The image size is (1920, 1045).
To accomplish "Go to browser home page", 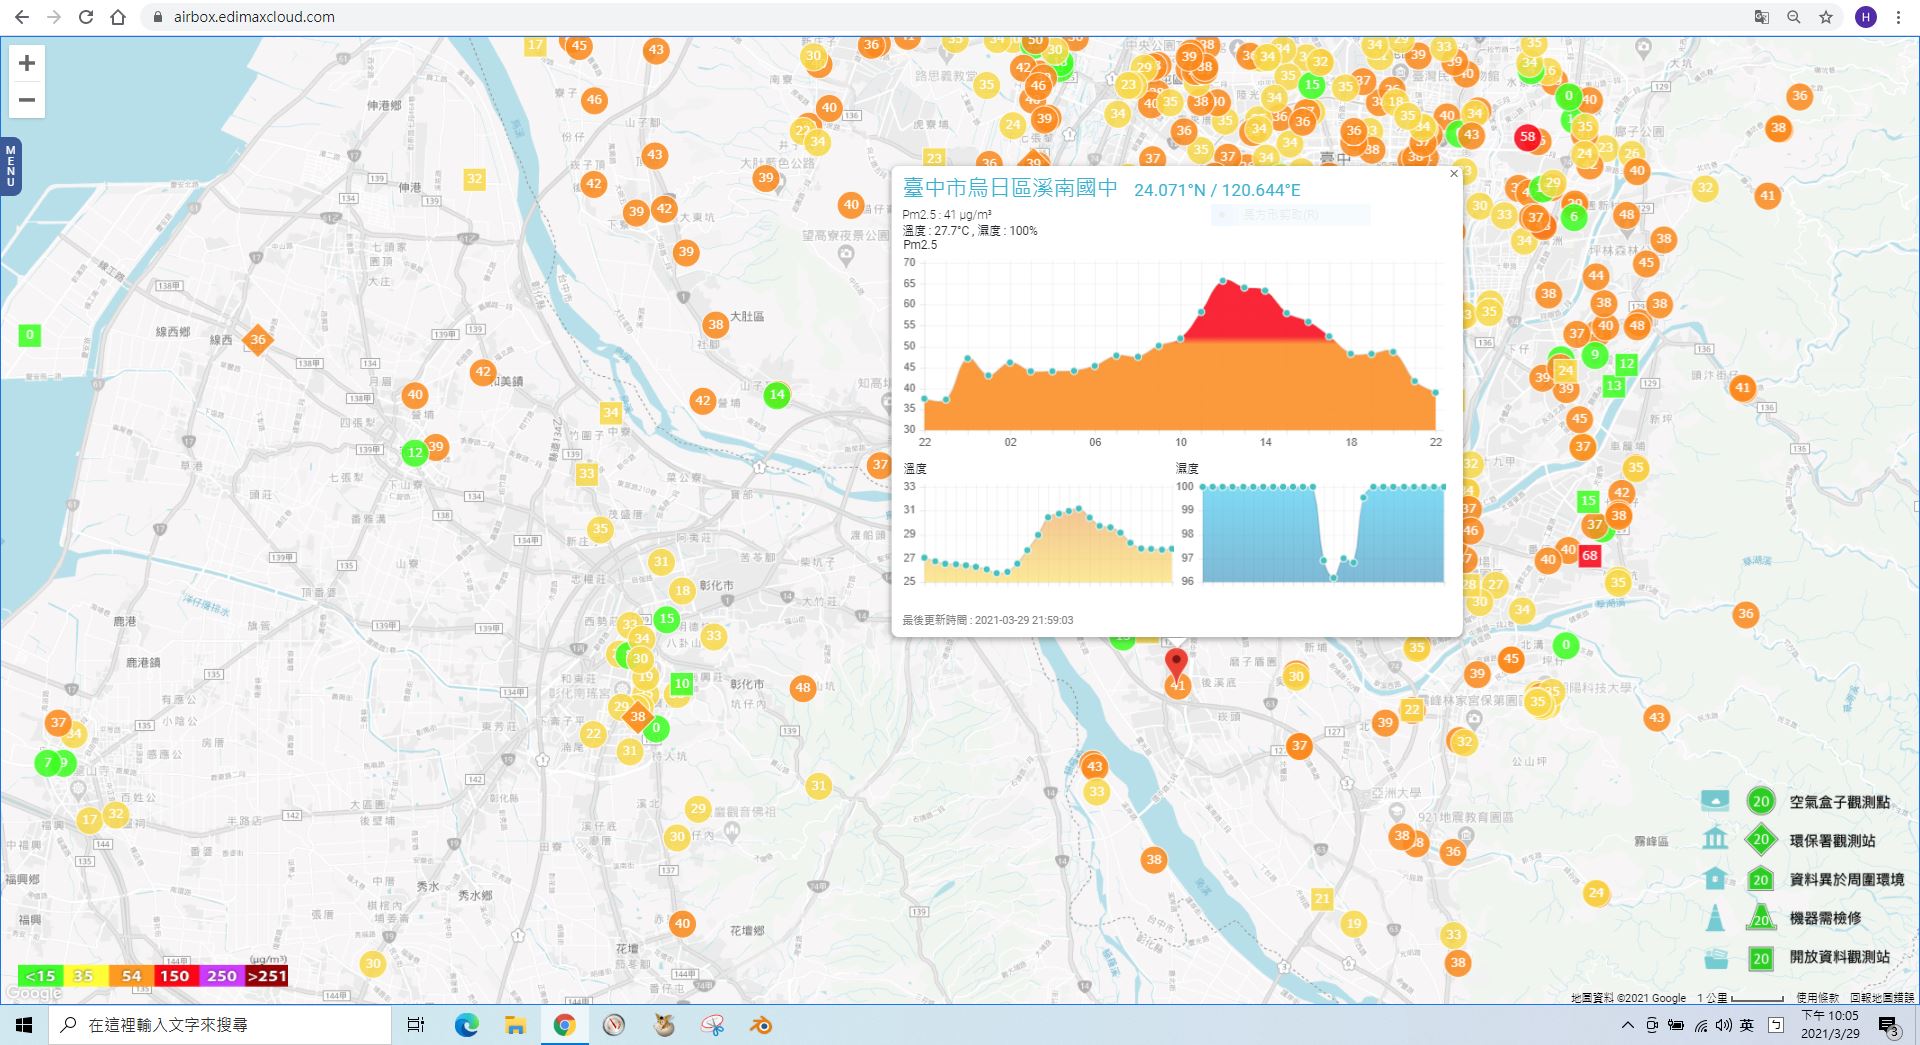I will 118,17.
